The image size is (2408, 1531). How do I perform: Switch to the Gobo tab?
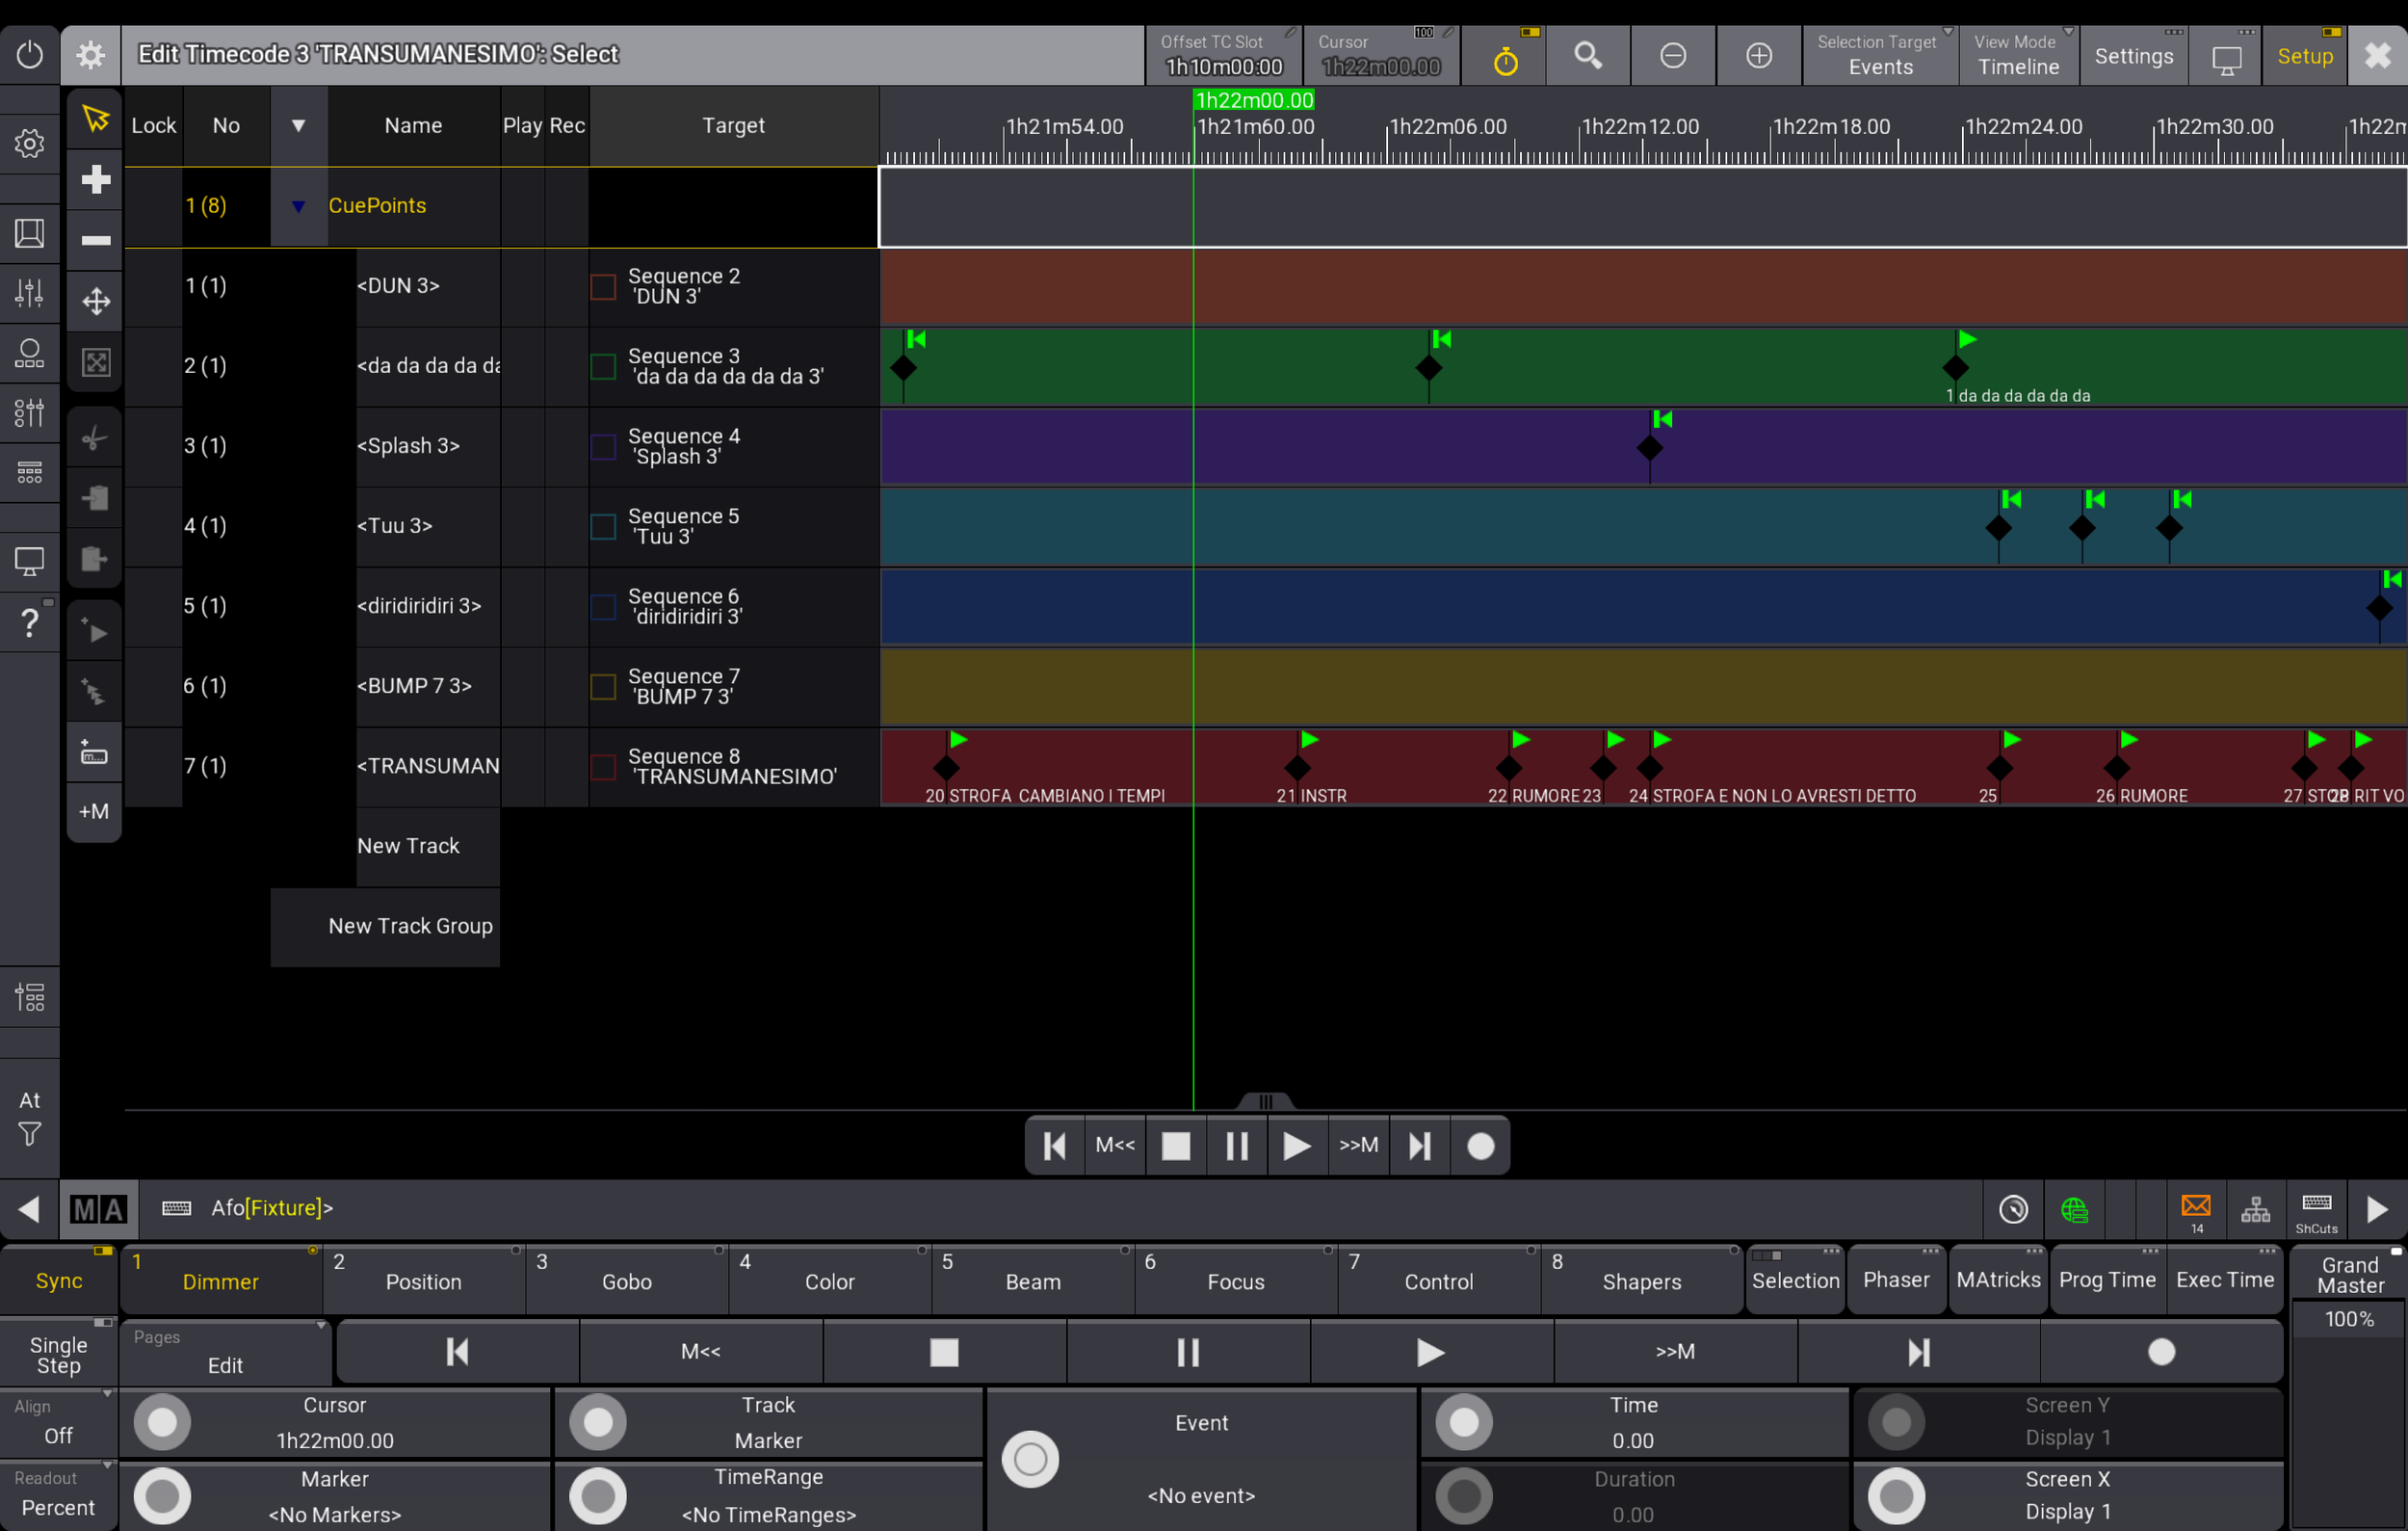click(x=627, y=1281)
